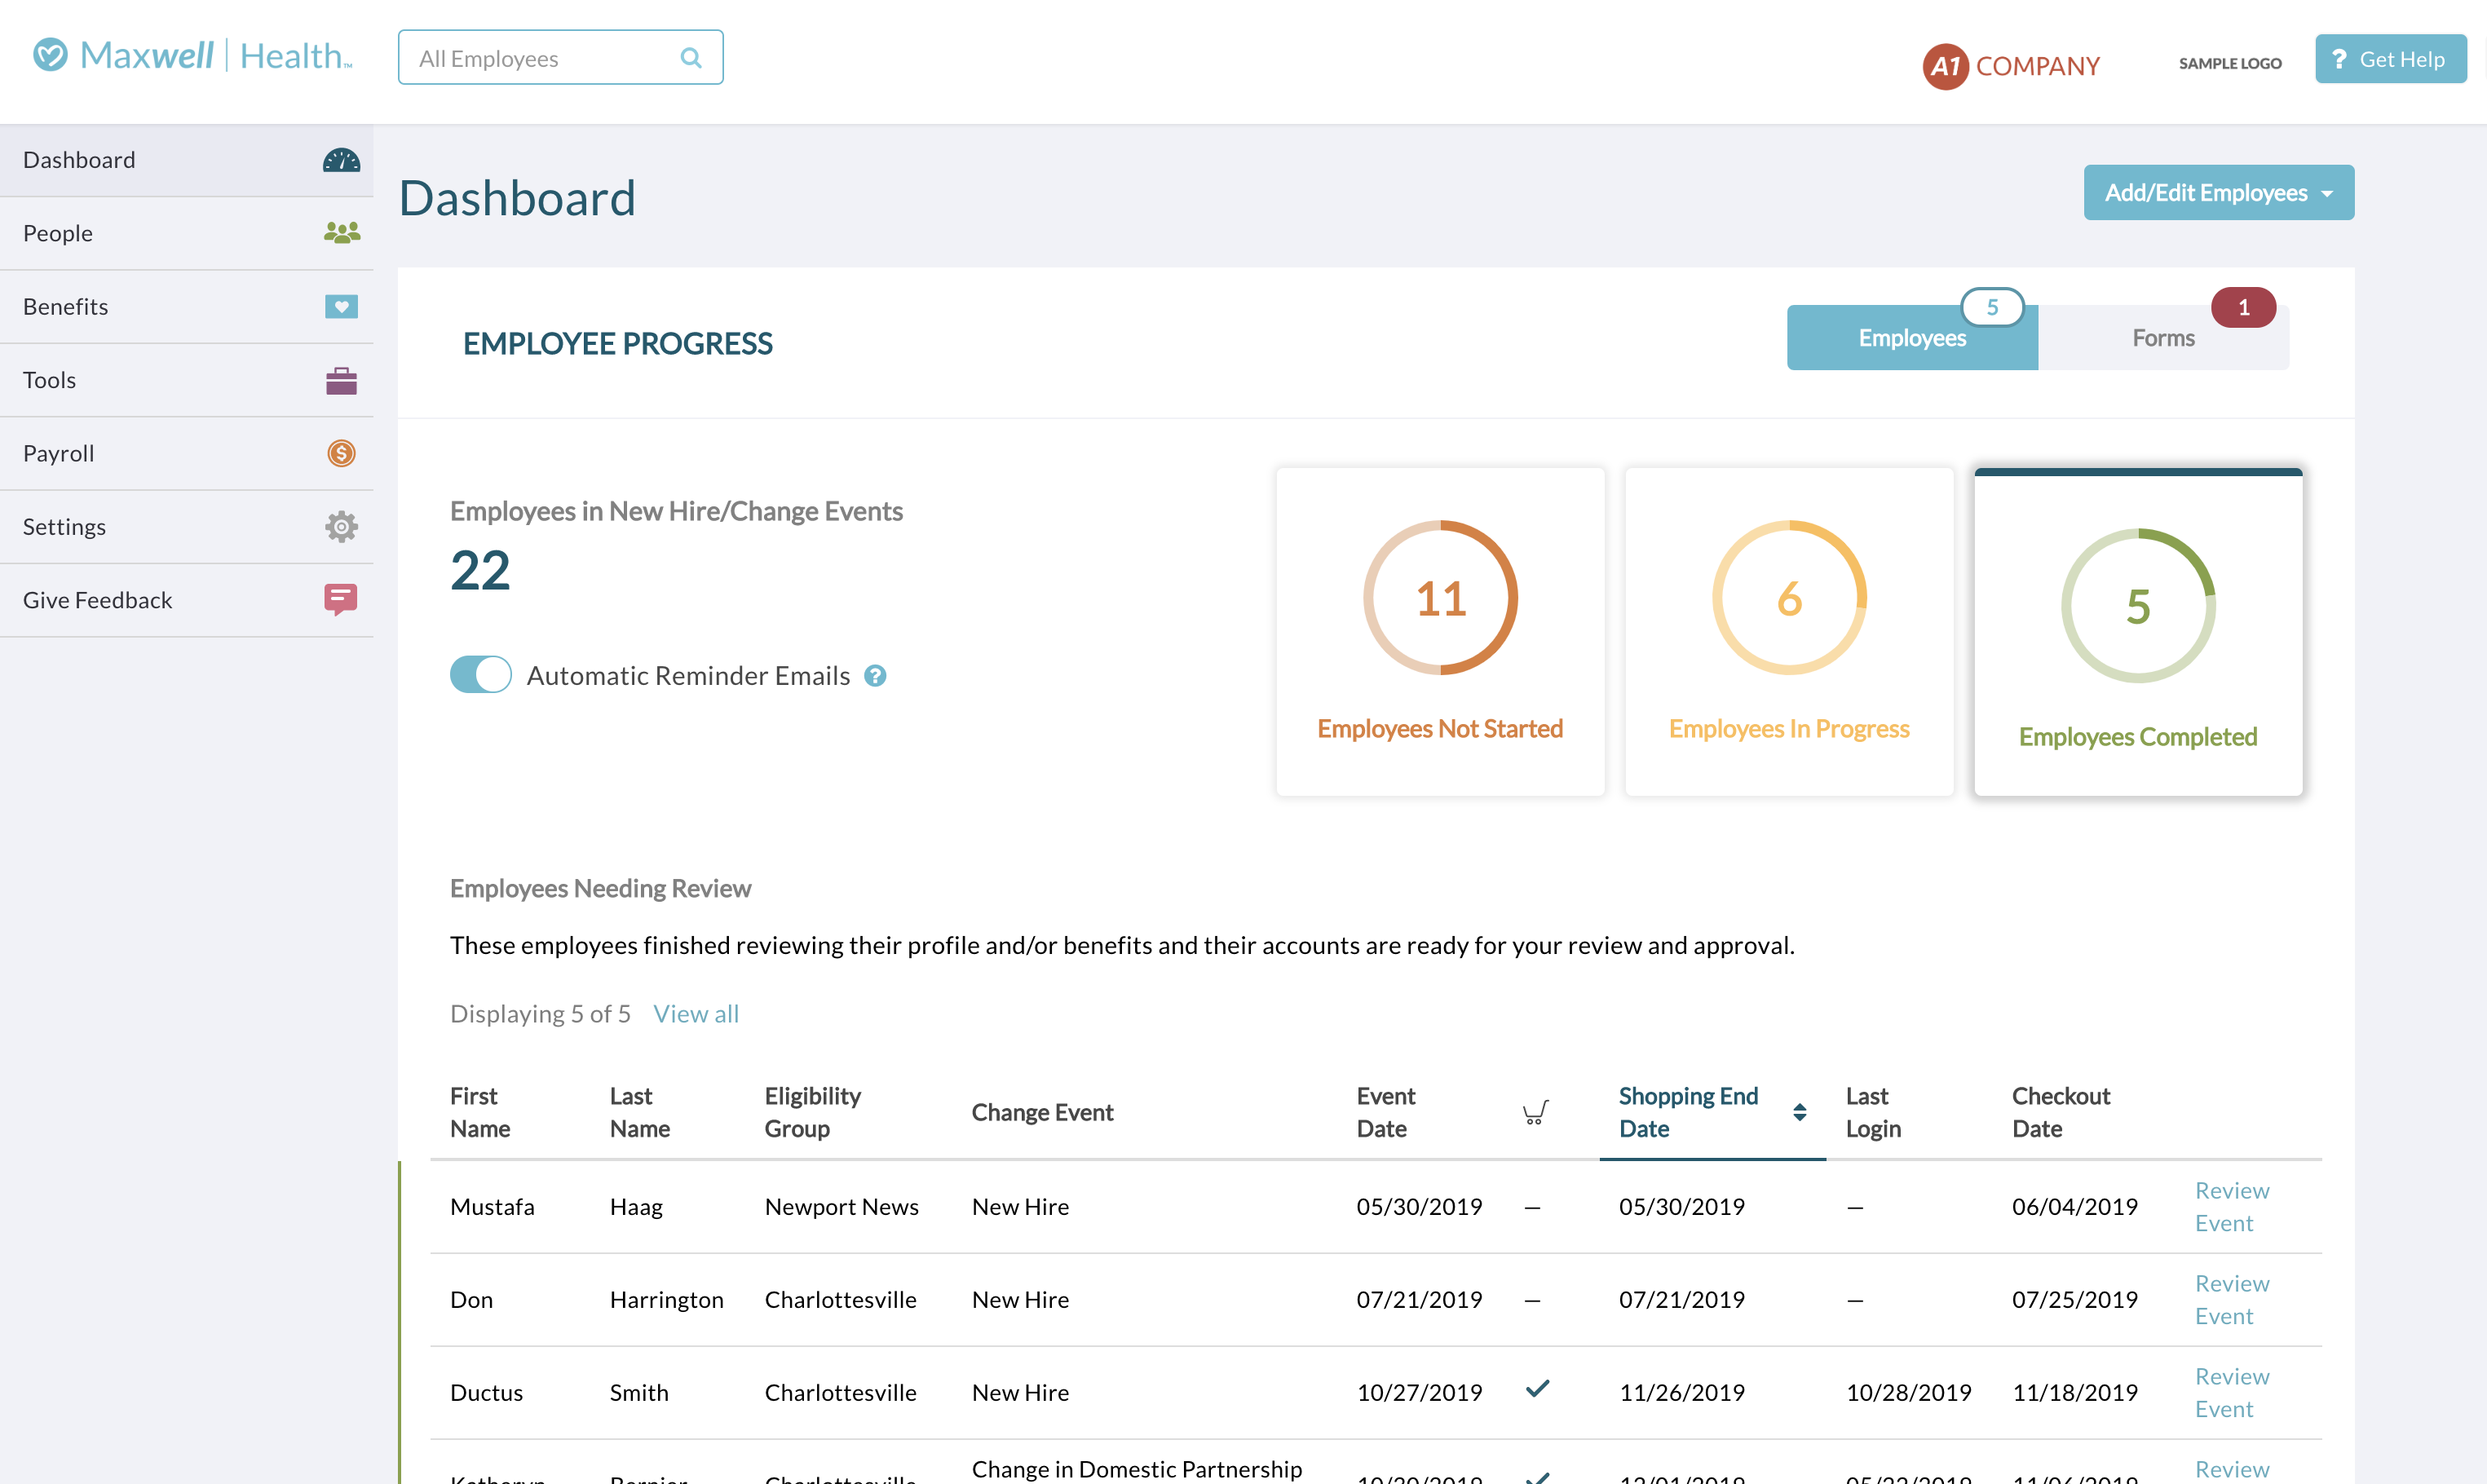
Task: Click the 5 completed progress ring
Action: 2138,606
